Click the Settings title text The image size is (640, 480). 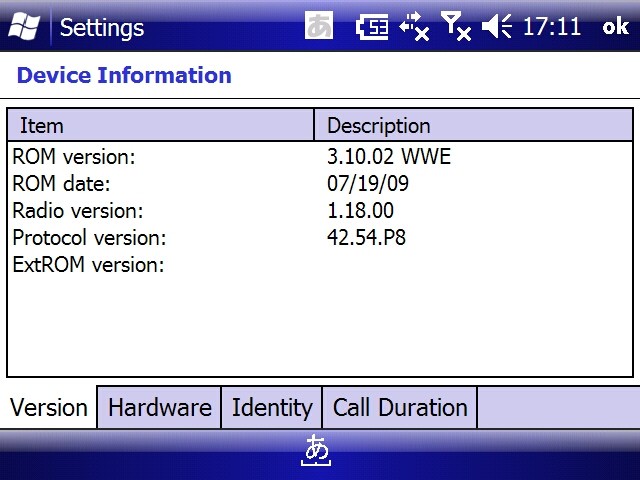point(102,28)
